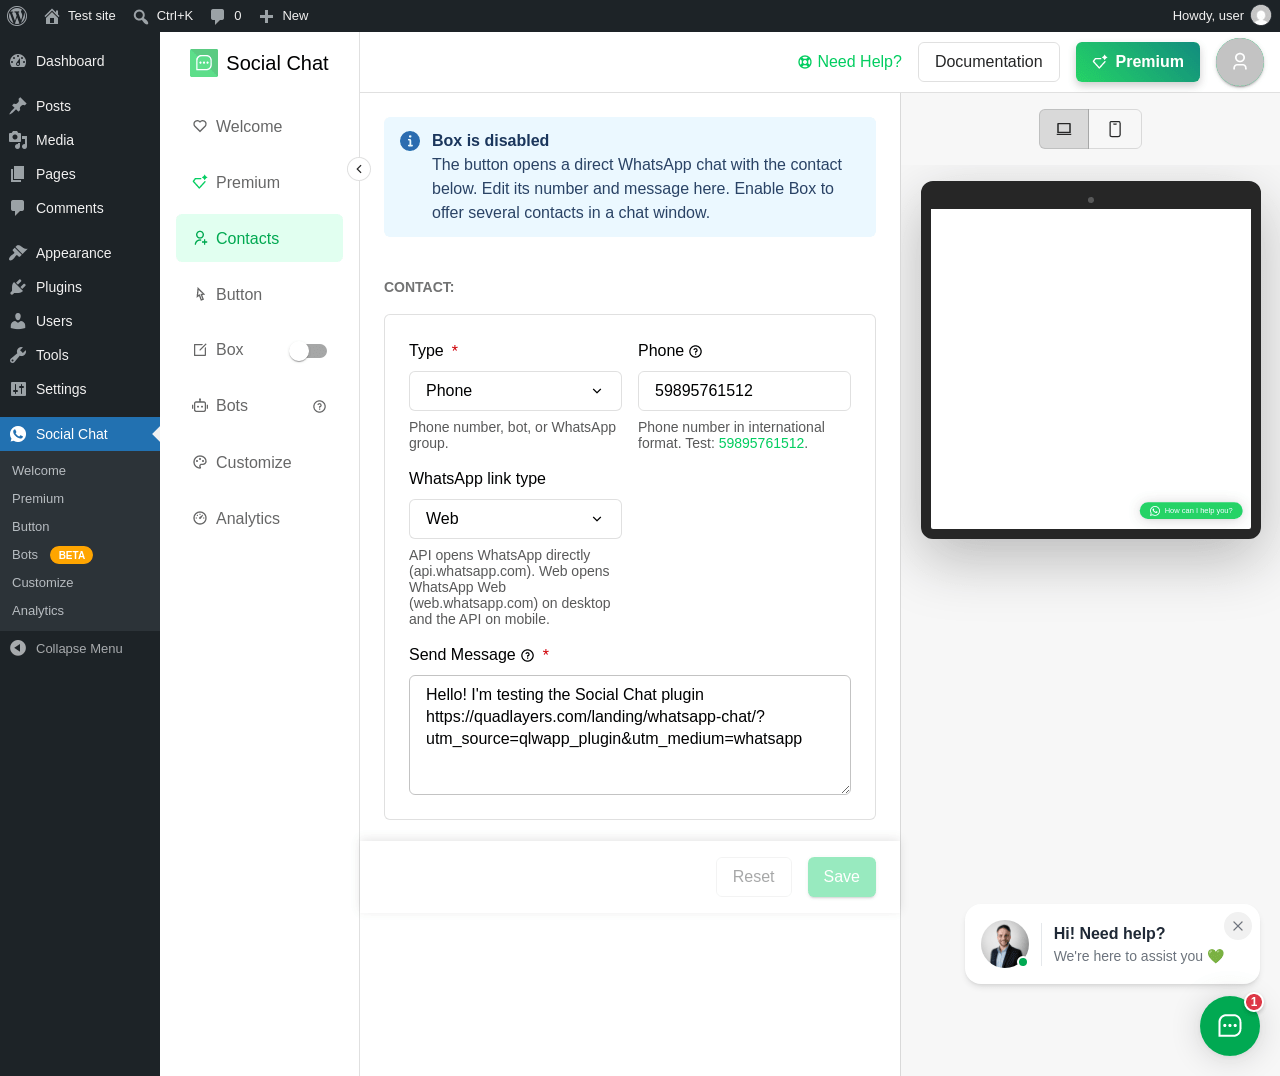This screenshot has width=1280, height=1076.
Task: Open the Welcome tab in Social Chat panel
Action: tap(259, 126)
